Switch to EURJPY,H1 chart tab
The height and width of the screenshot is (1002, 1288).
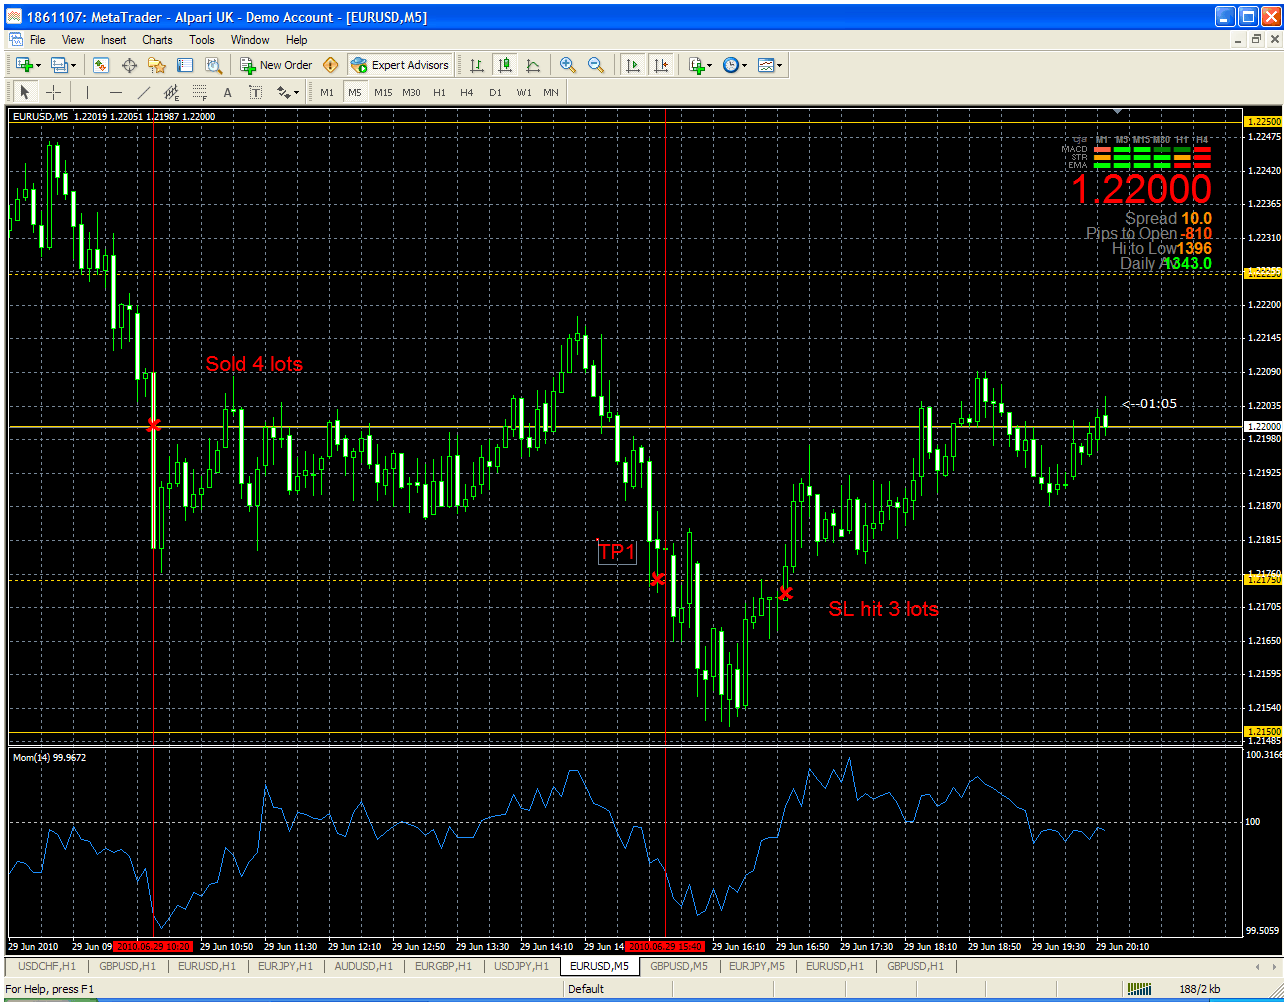coord(285,966)
